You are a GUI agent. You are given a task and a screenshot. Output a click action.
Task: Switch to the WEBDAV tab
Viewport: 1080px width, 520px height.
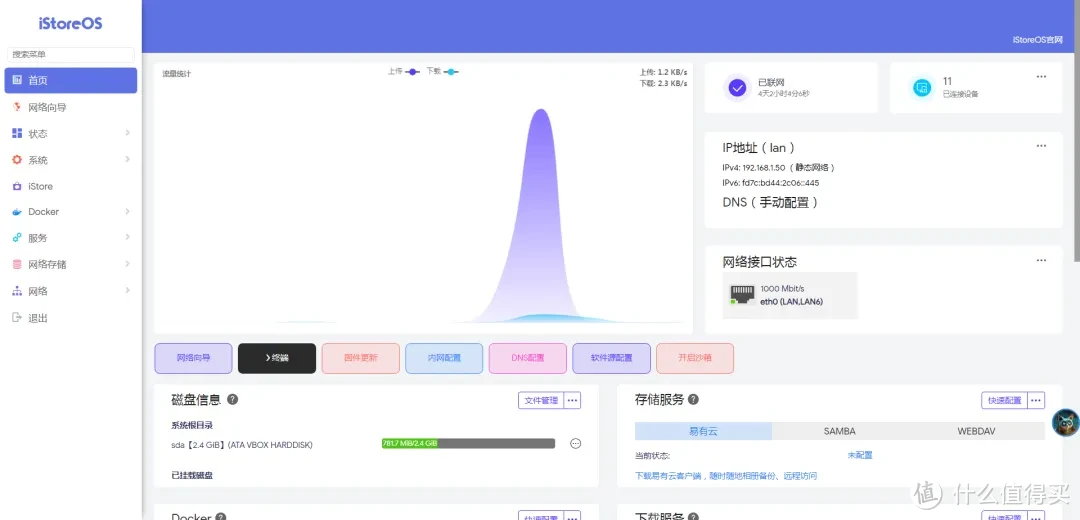coord(976,431)
